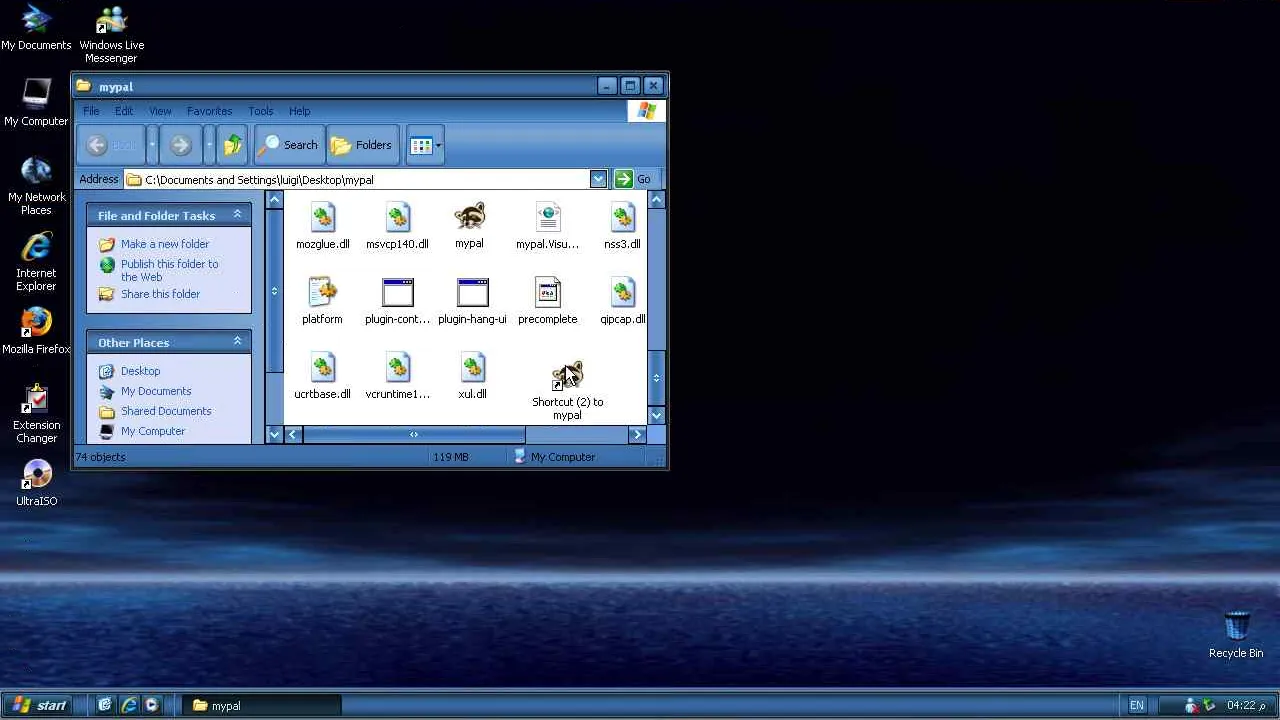The image size is (1280, 720).
Task: Select the xul.dll file icon
Action: pos(472,367)
